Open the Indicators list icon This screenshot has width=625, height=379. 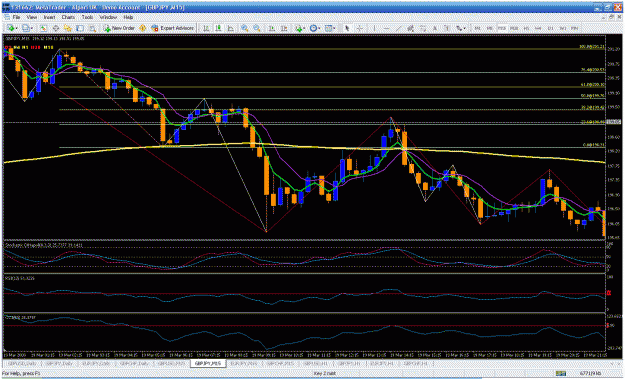[299, 28]
